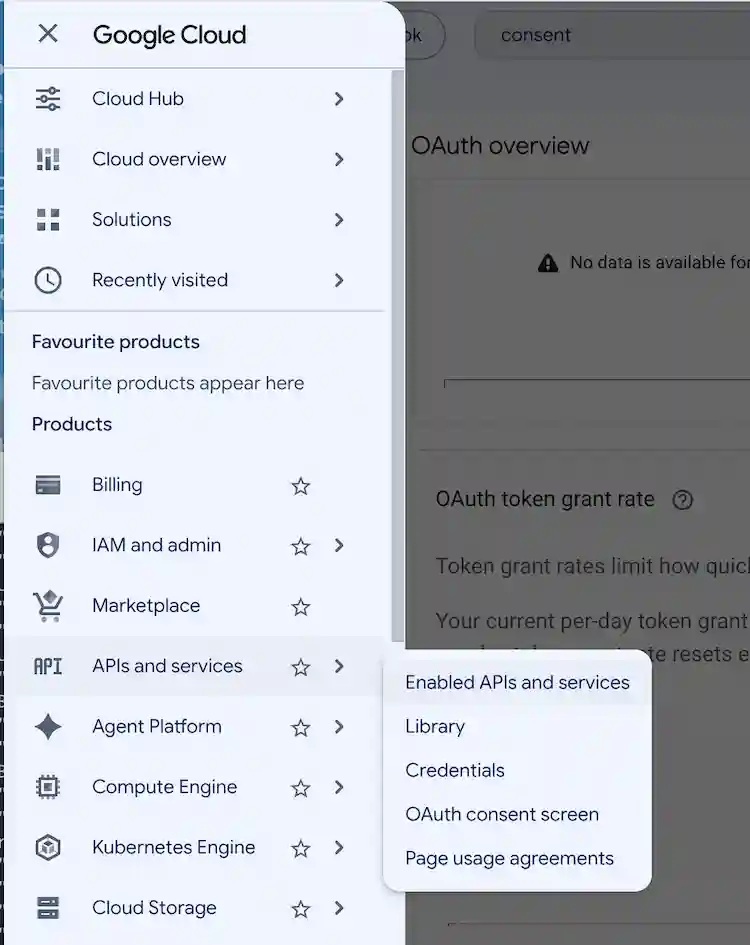The image size is (750, 945).
Task: Open the Kubernetes Engine product label
Action: [174, 847]
